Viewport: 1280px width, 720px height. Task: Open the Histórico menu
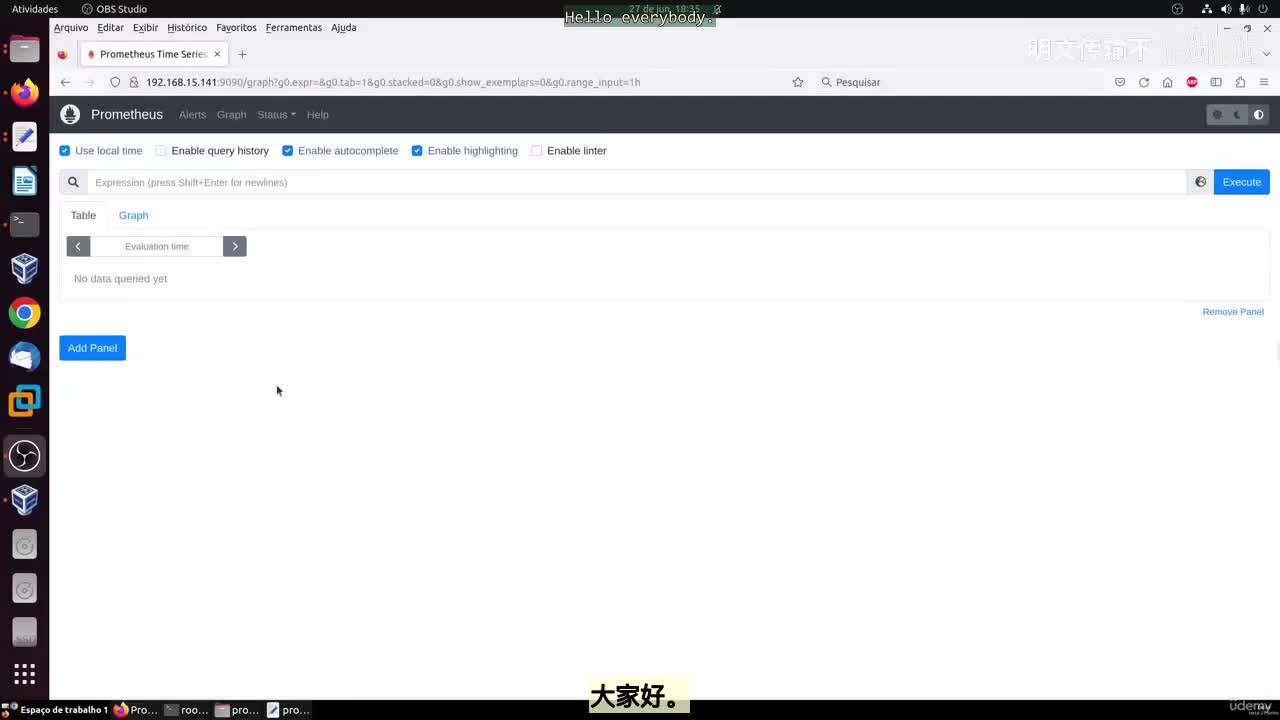click(x=187, y=28)
